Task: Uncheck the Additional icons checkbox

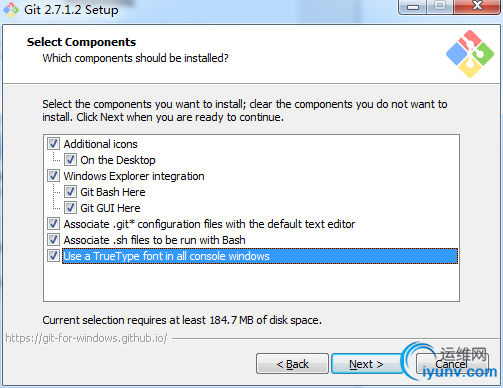Action: [x=53, y=144]
